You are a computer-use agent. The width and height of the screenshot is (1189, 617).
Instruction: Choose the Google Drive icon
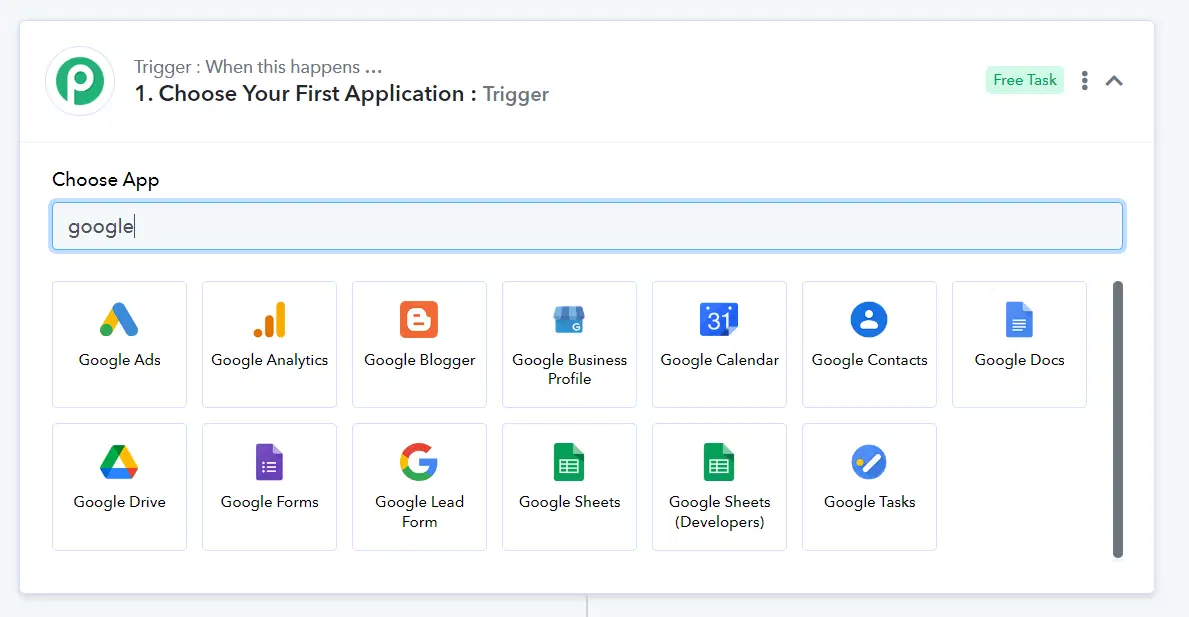click(119, 462)
